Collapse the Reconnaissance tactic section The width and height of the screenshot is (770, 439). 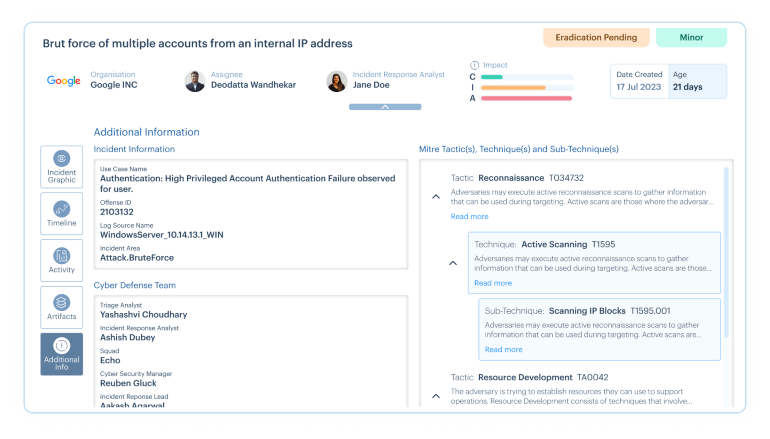coord(435,197)
